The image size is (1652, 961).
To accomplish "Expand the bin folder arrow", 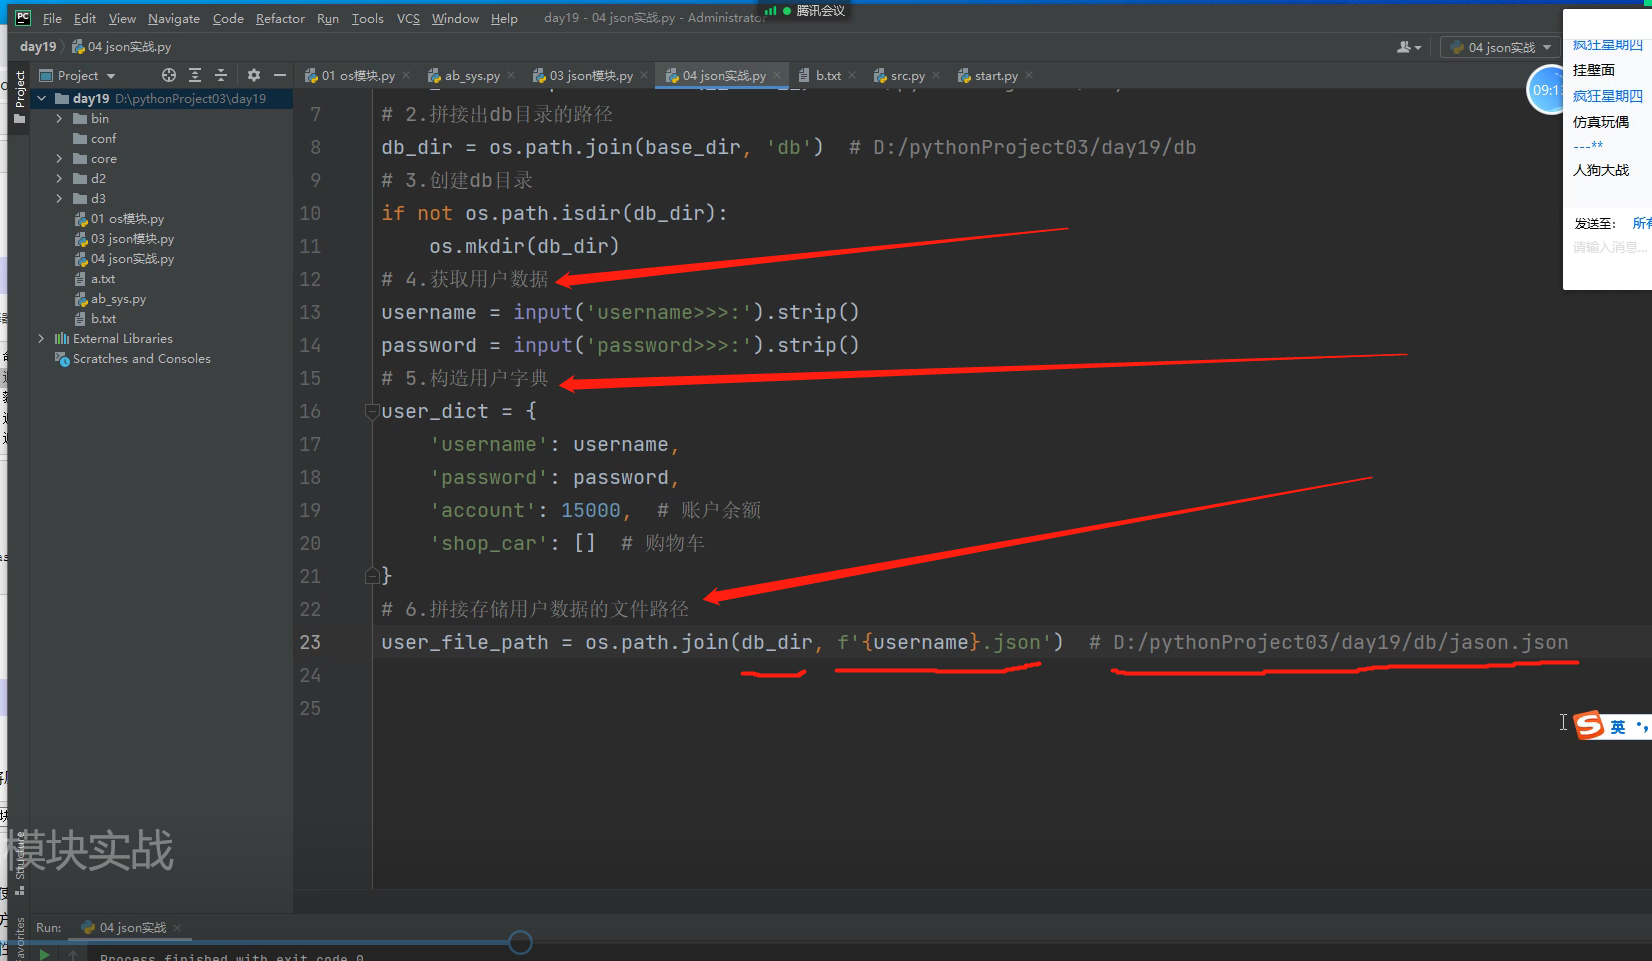I will tap(59, 118).
